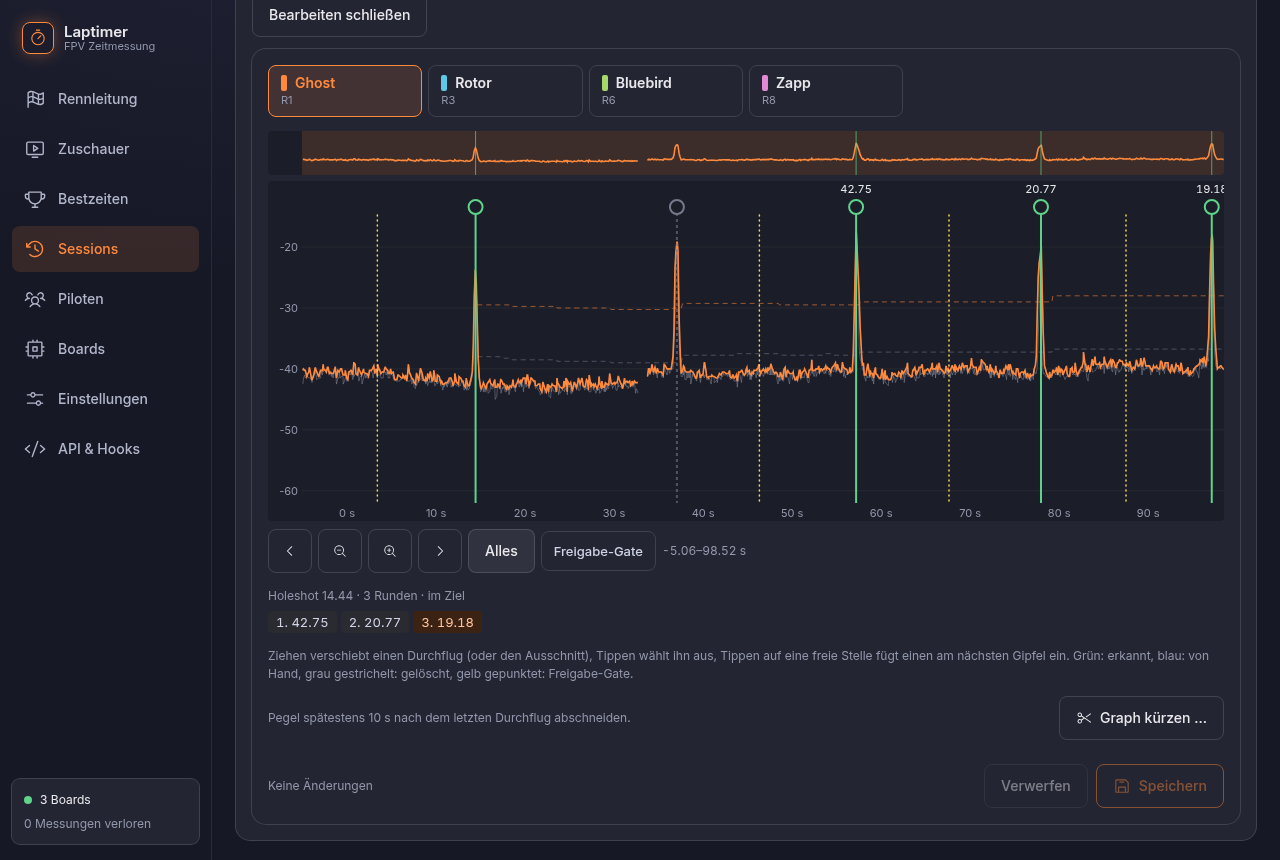Switch to the Bluebird R6 pilot tab
The width and height of the screenshot is (1280, 860).
(666, 91)
